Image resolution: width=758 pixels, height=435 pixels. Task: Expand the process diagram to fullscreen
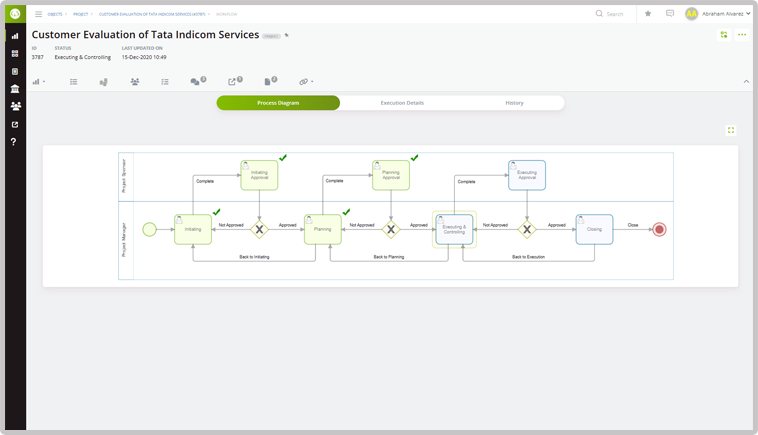coord(730,130)
